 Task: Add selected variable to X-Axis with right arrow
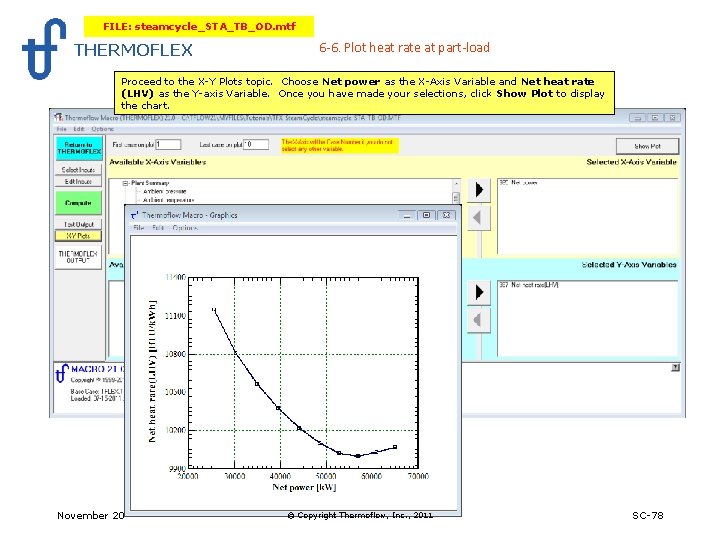tap(479, 190)
